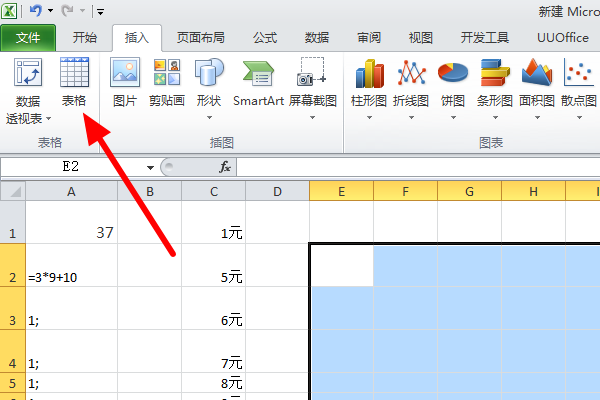This screenshot has width=600, height=400.
Task: Expand the Area chart dropdown arrow
Action: pos(537,118)
